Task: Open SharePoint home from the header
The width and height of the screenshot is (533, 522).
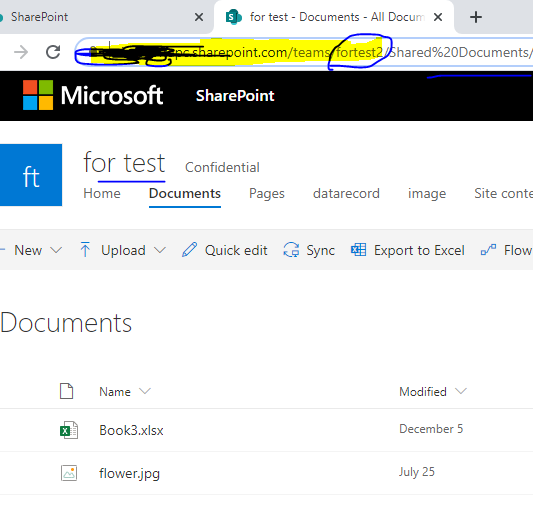Action: [x=235, y=96]
